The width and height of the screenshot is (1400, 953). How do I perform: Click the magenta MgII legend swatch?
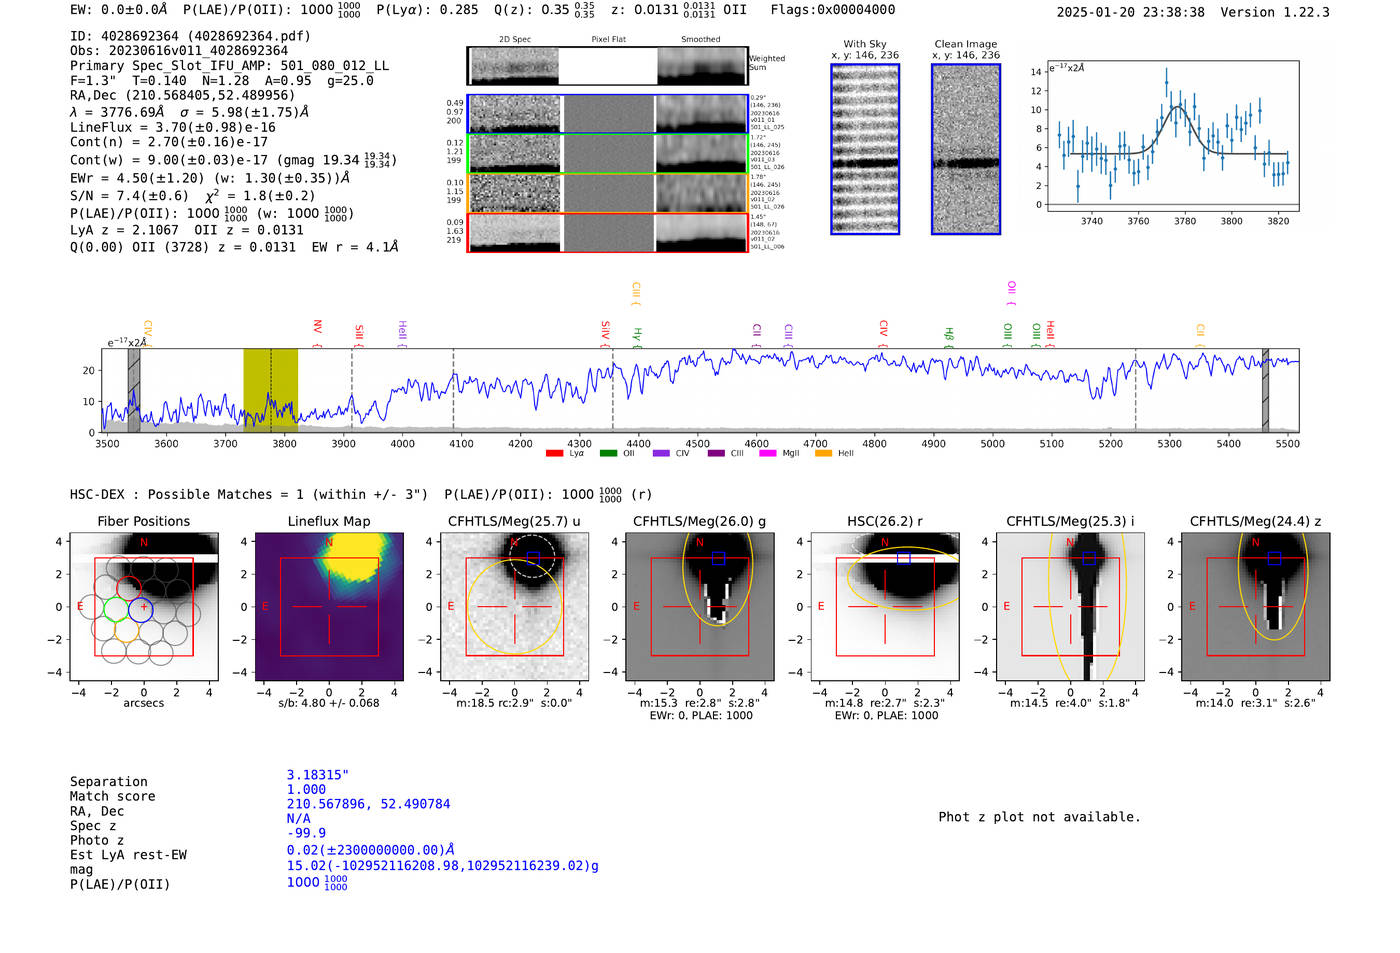click(x=768, y=453)
